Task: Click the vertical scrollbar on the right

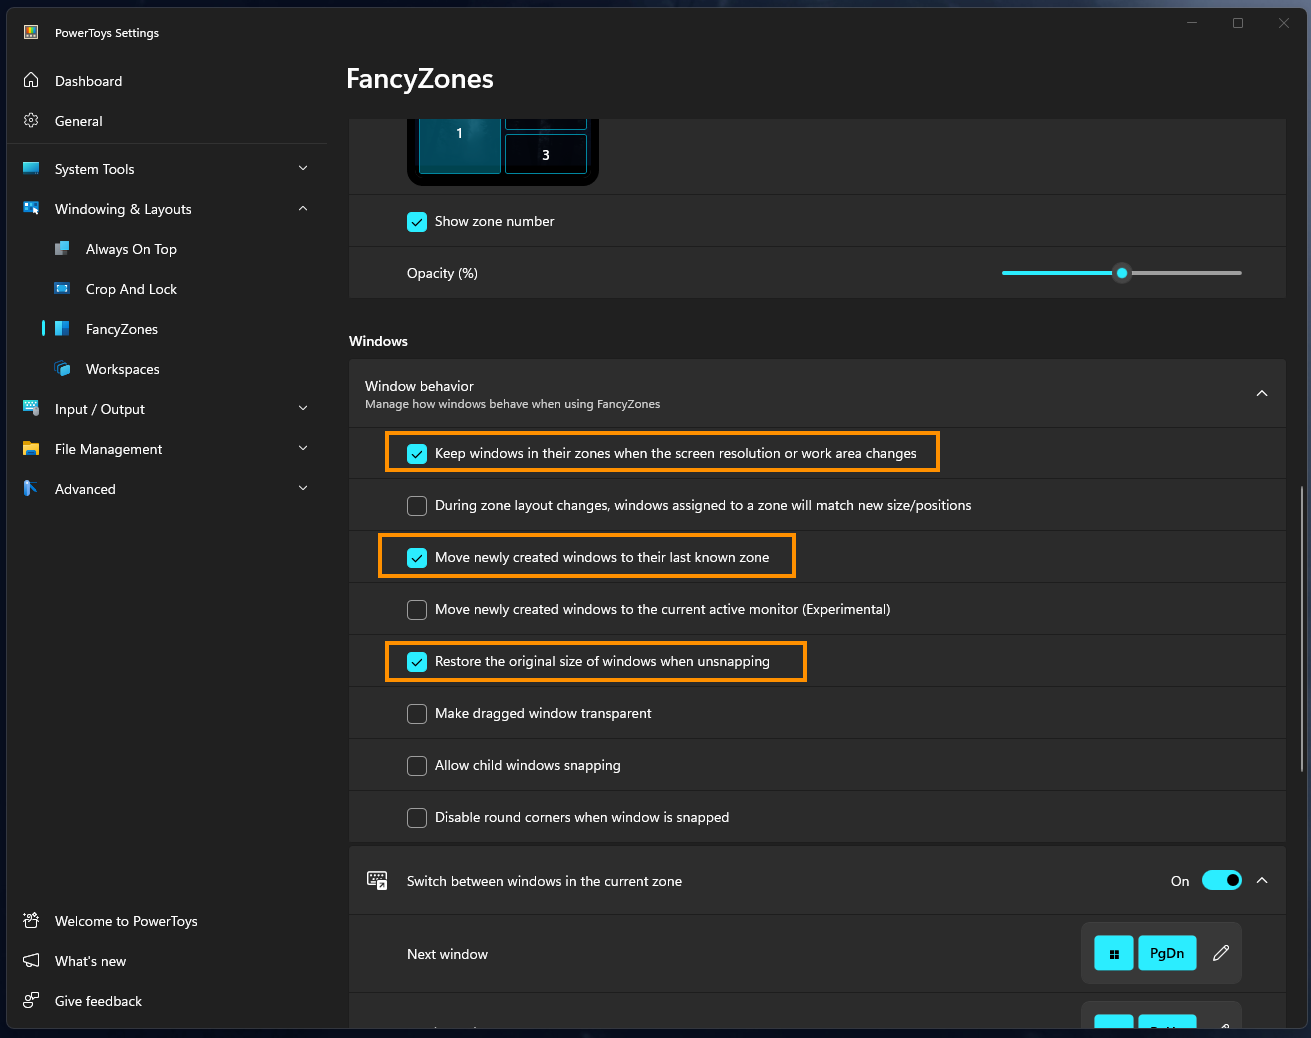Action: point(1301,628)
